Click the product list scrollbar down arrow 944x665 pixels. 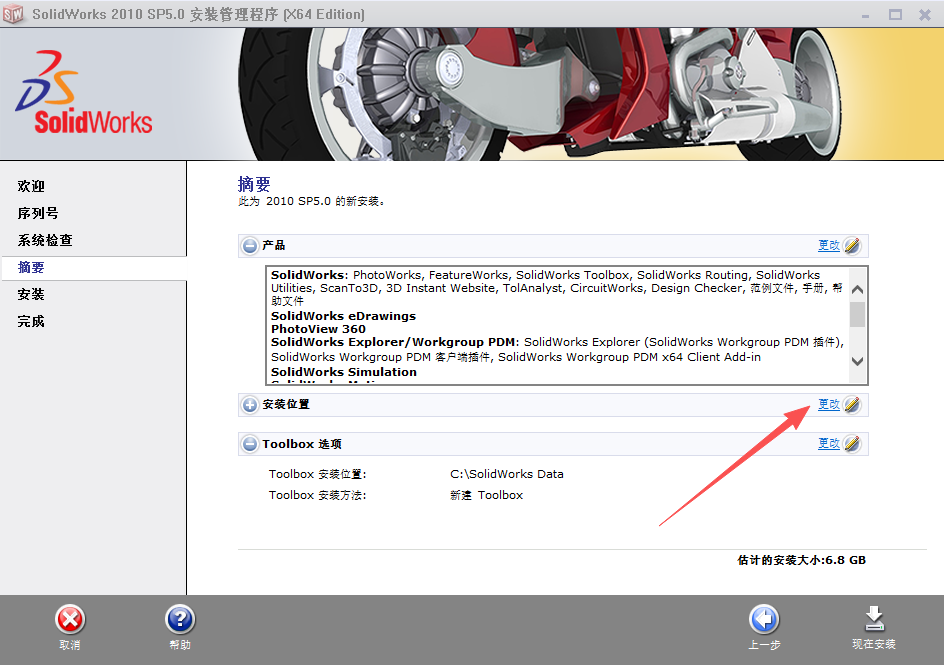click(x=857, y=363)
